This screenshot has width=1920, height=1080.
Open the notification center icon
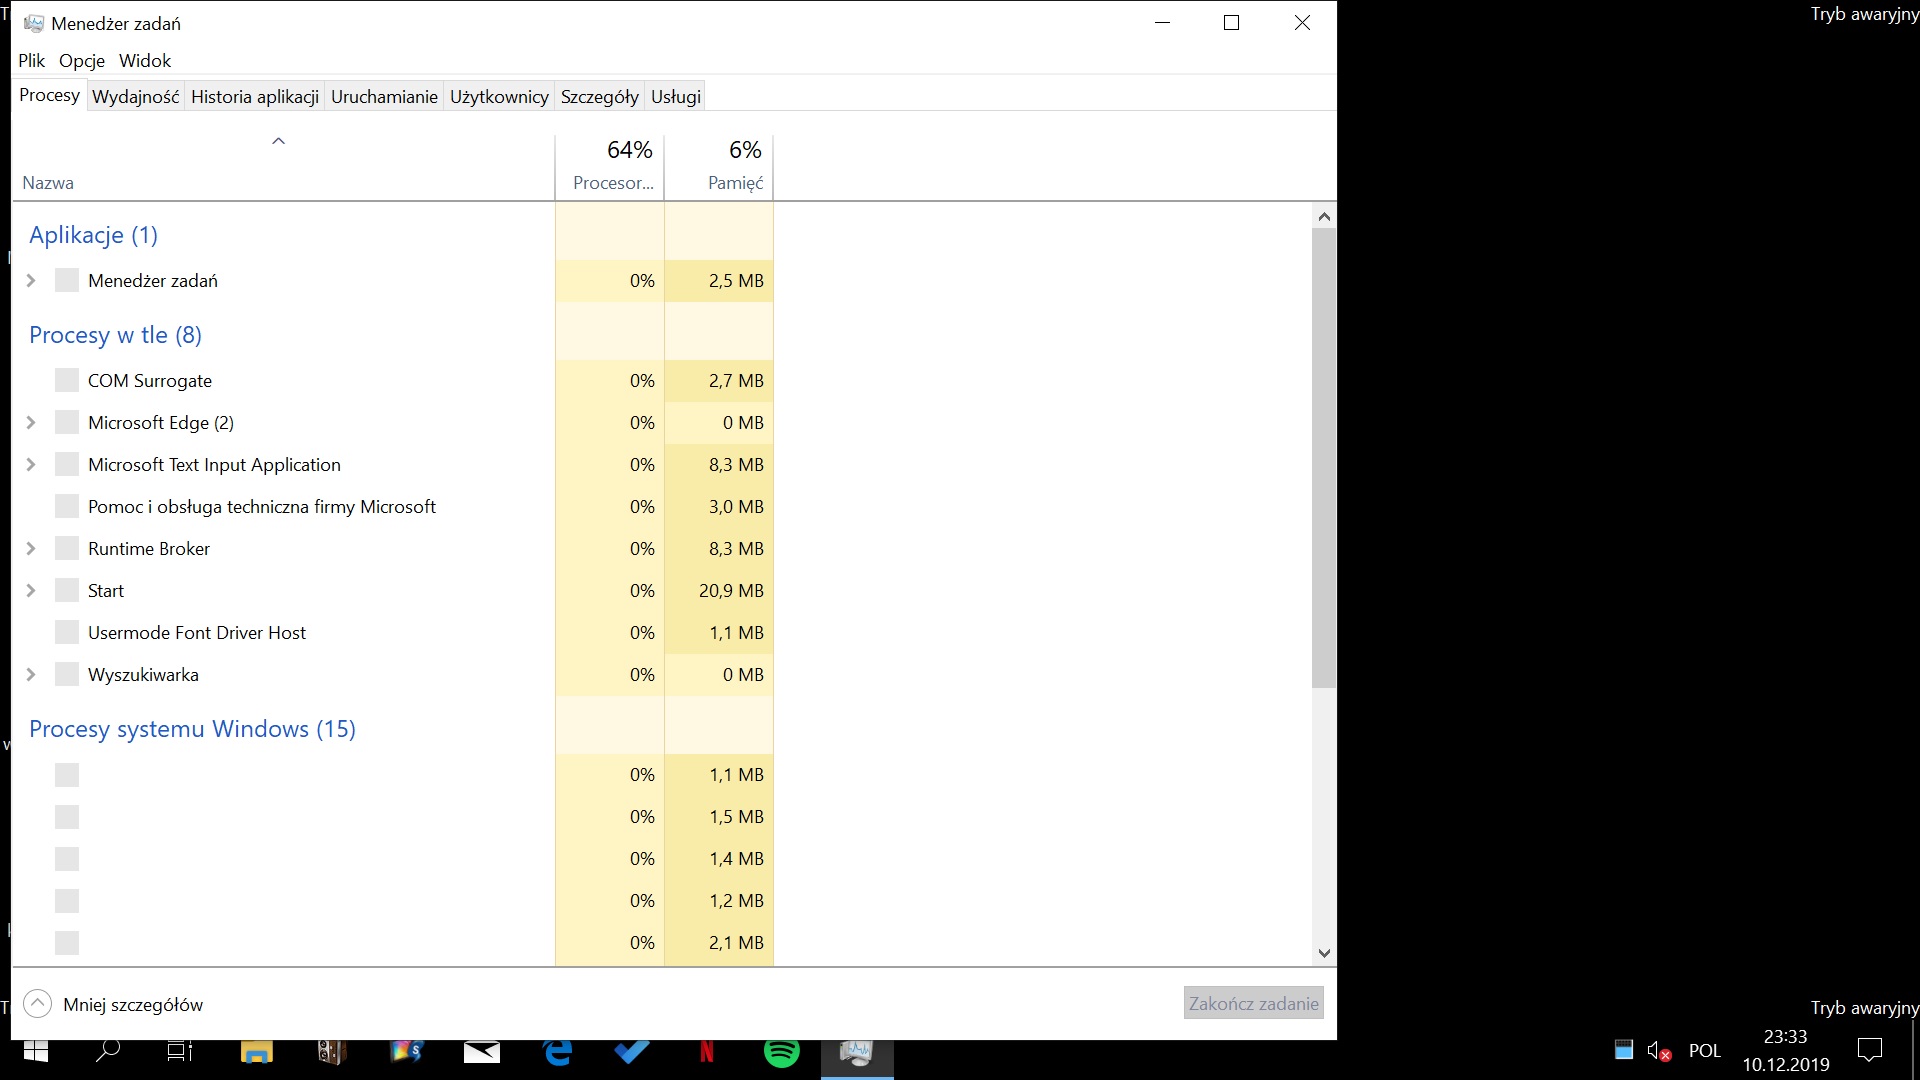1869,1050
